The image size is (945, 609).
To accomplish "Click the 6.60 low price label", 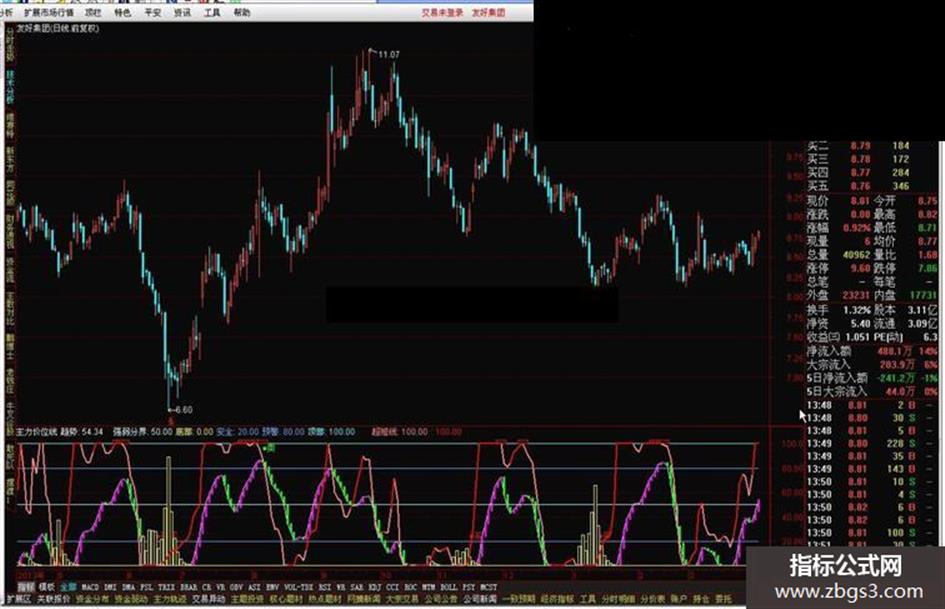I will point(184,409).
